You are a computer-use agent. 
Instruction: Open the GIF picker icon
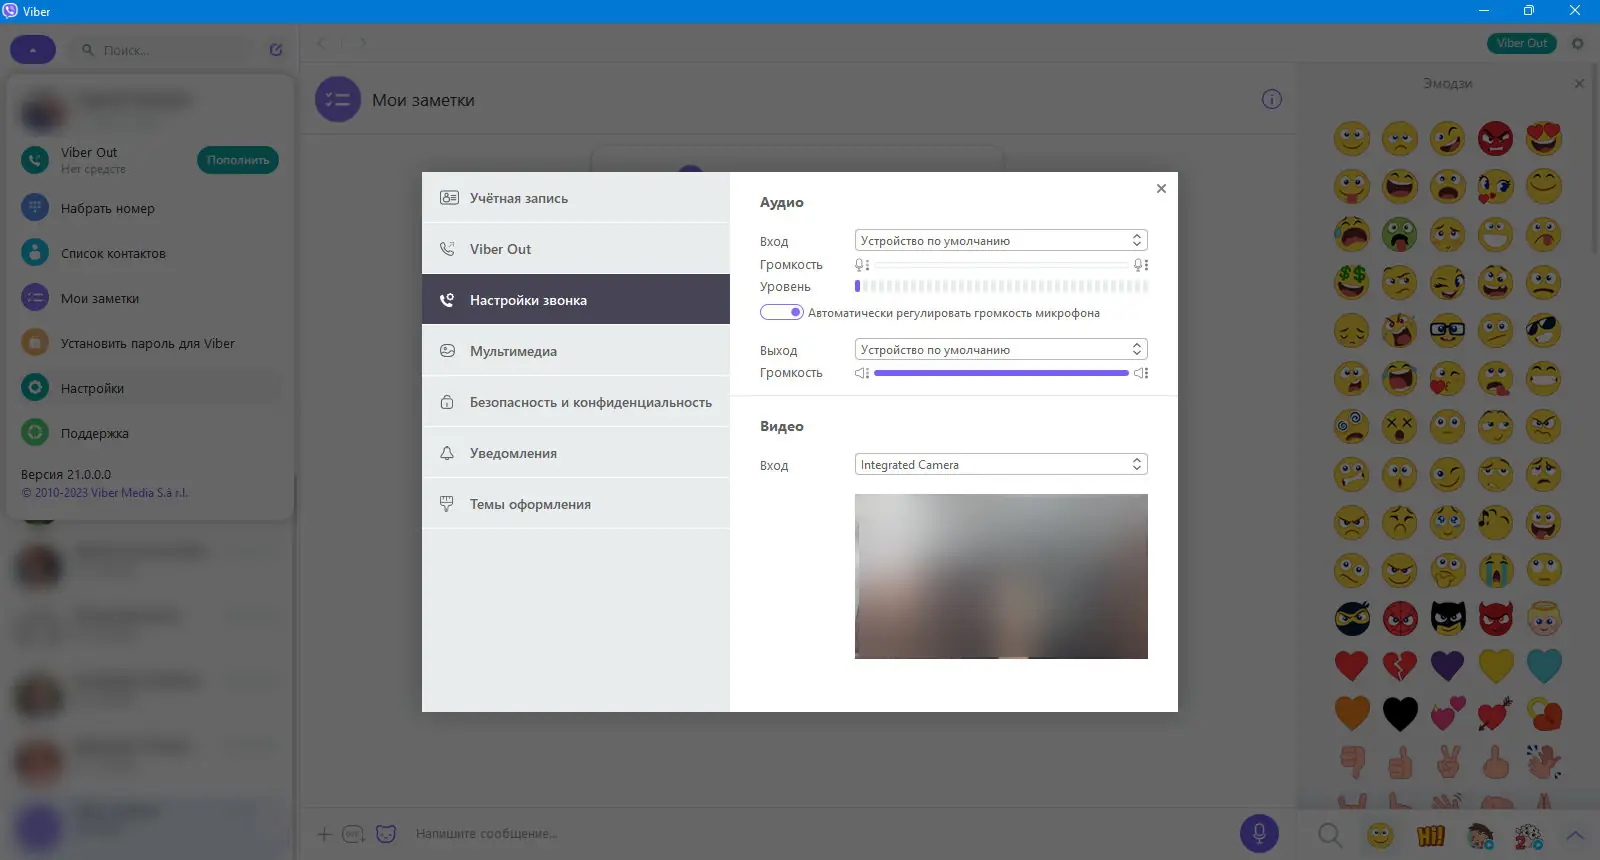353,834
